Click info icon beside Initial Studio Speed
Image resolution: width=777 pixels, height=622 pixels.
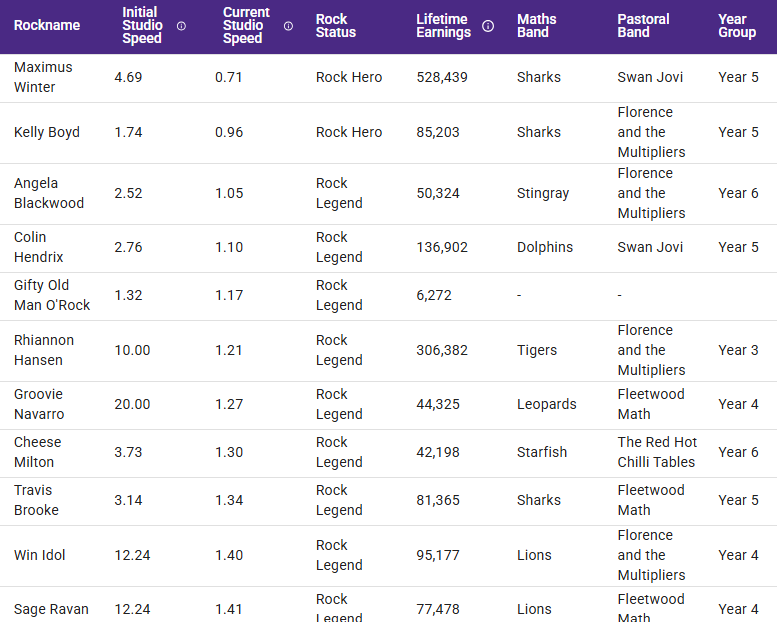tap(181, 26)
